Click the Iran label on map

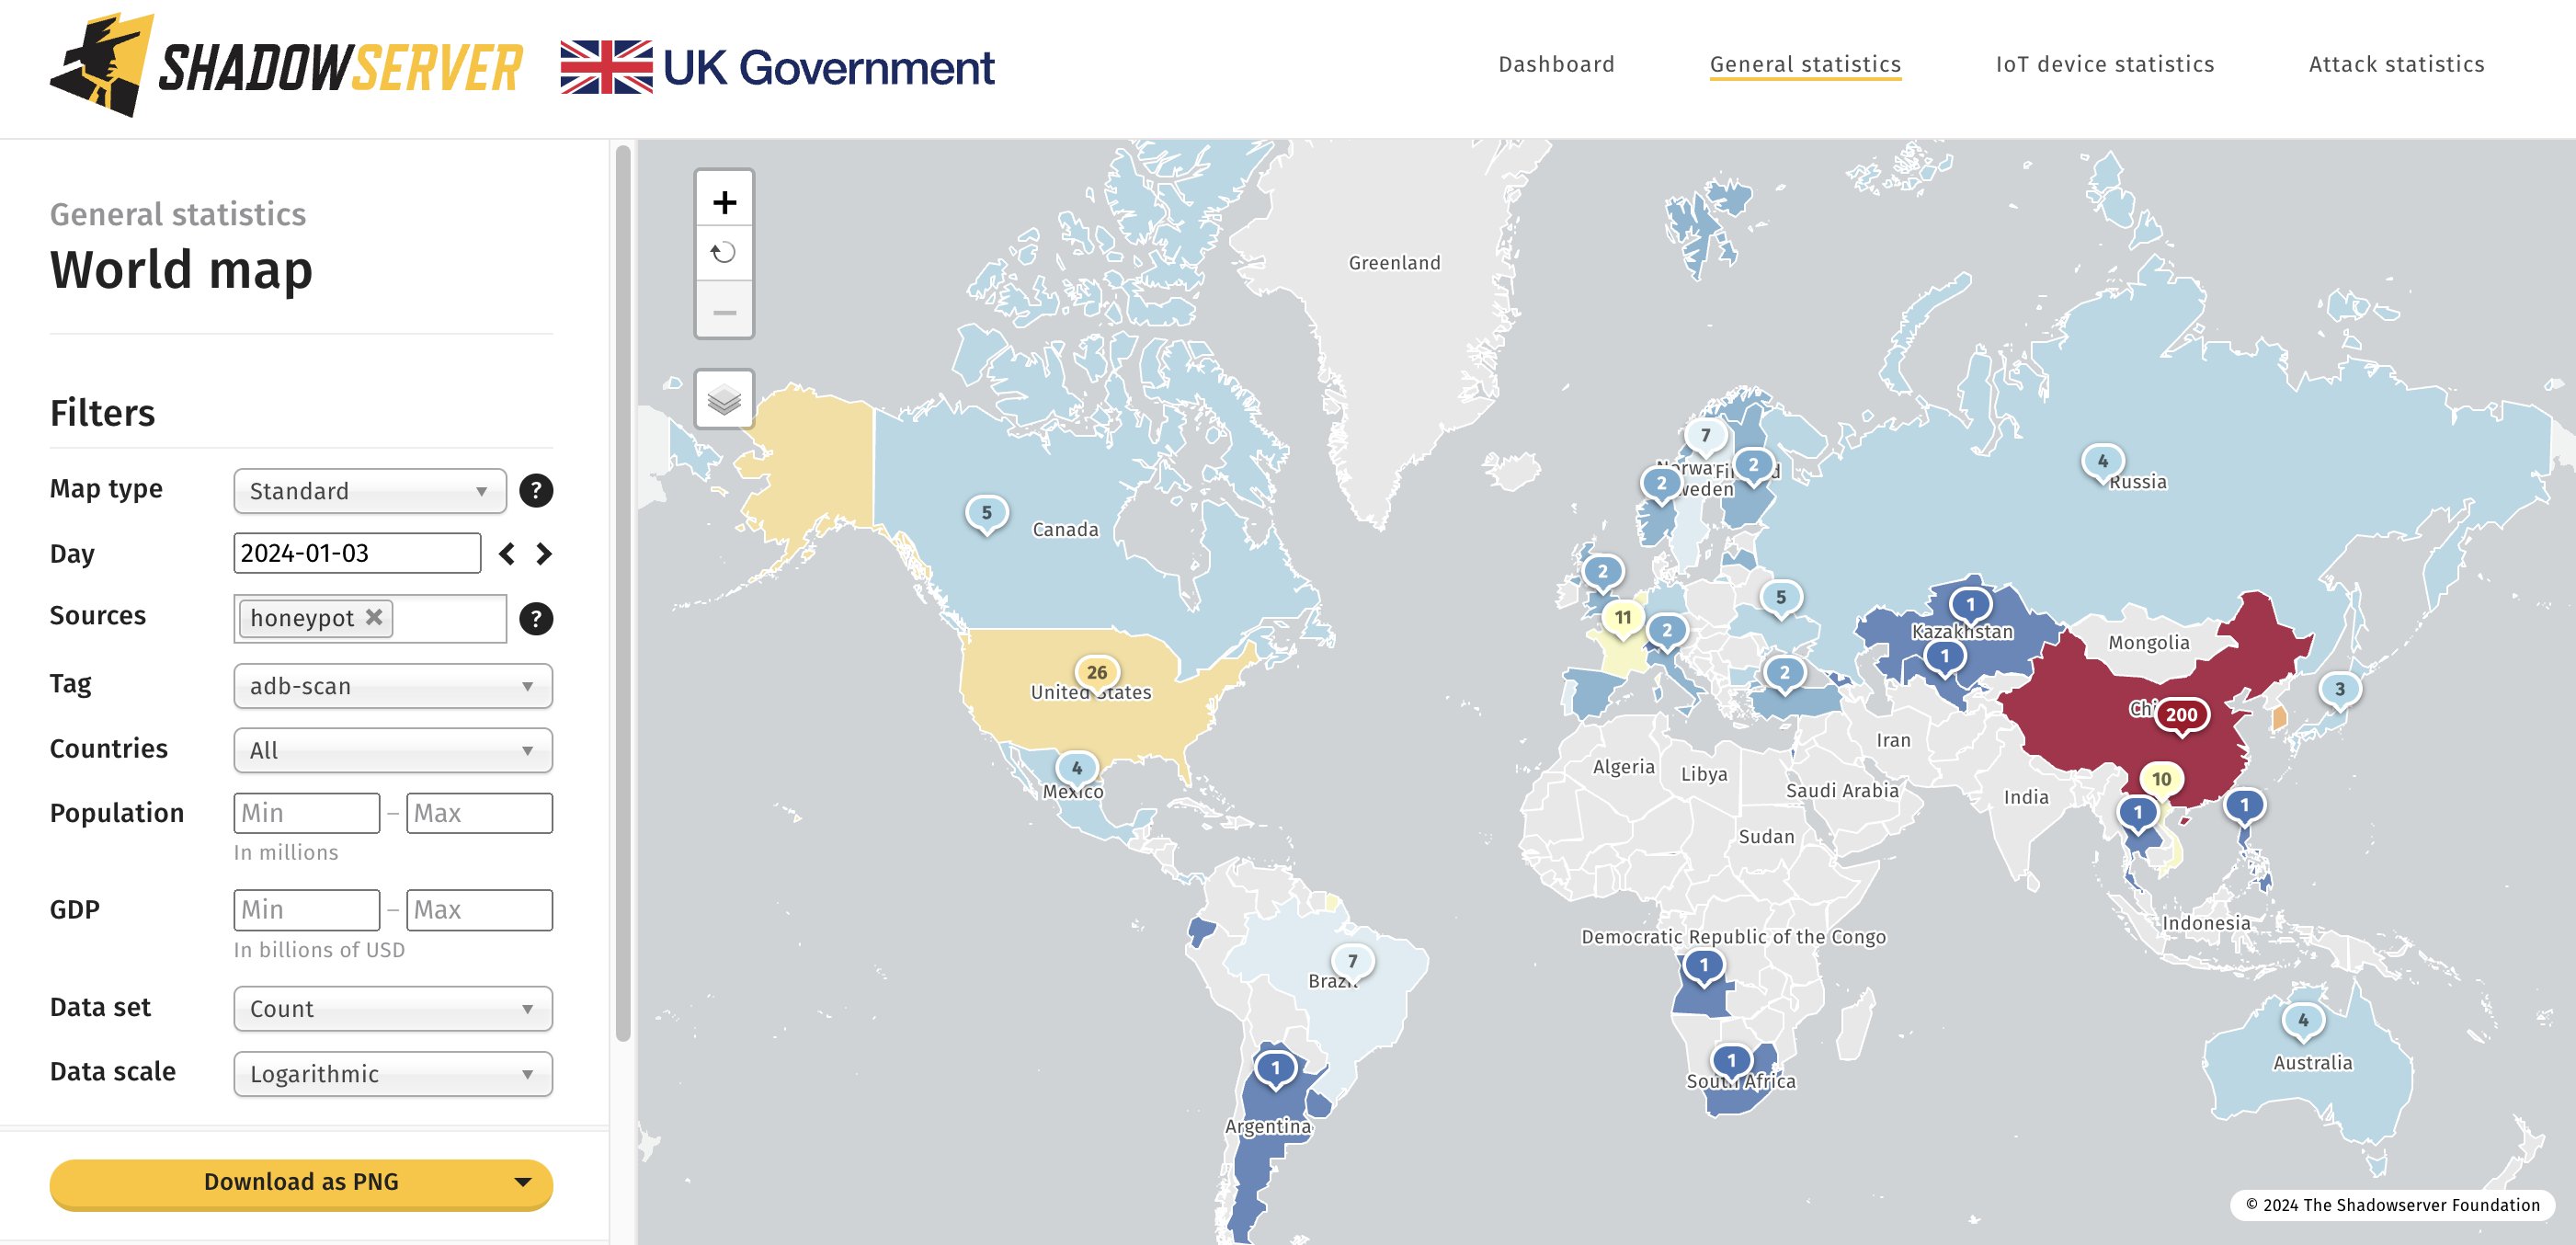coord(1893,741)
